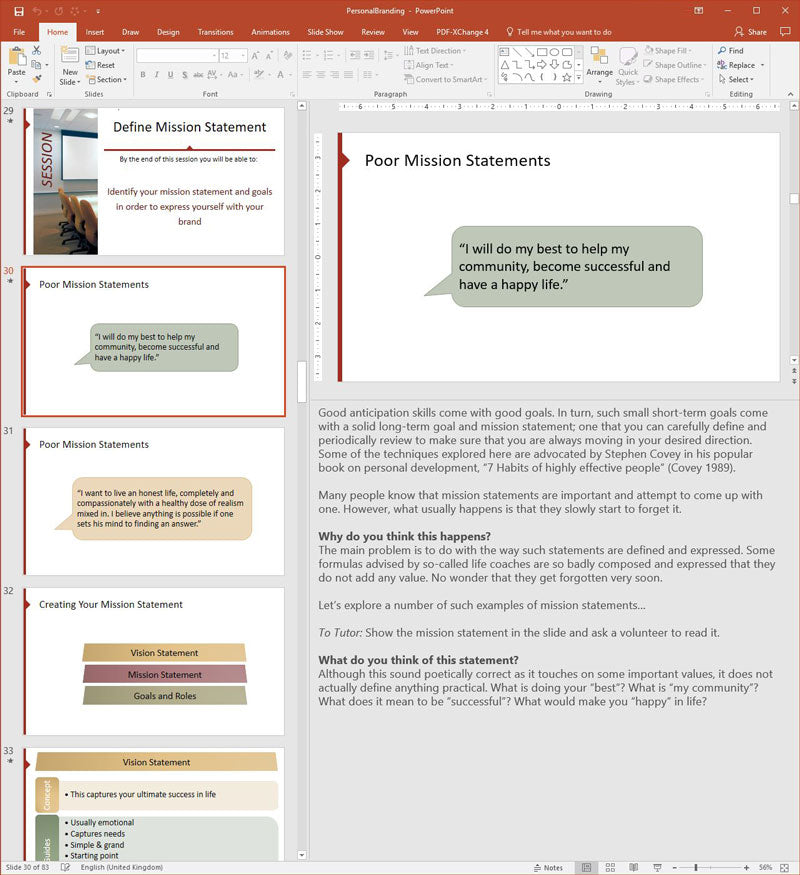Open Quick Styles gallery
This screenshot has width=800, height=875.
click(628, 65)
